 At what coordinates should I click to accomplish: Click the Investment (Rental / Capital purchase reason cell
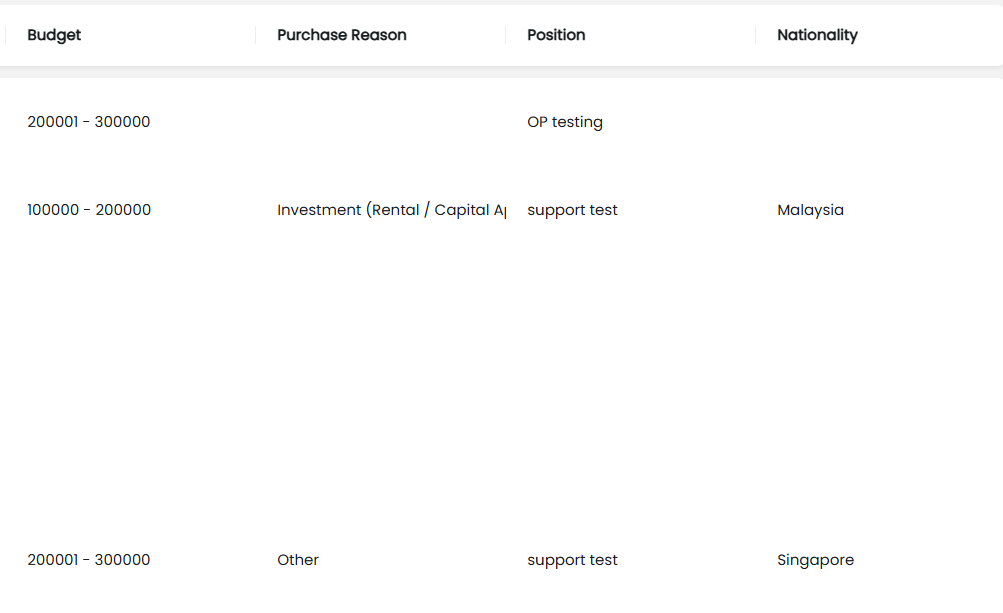pyautogui.click(x=390, y=210)
